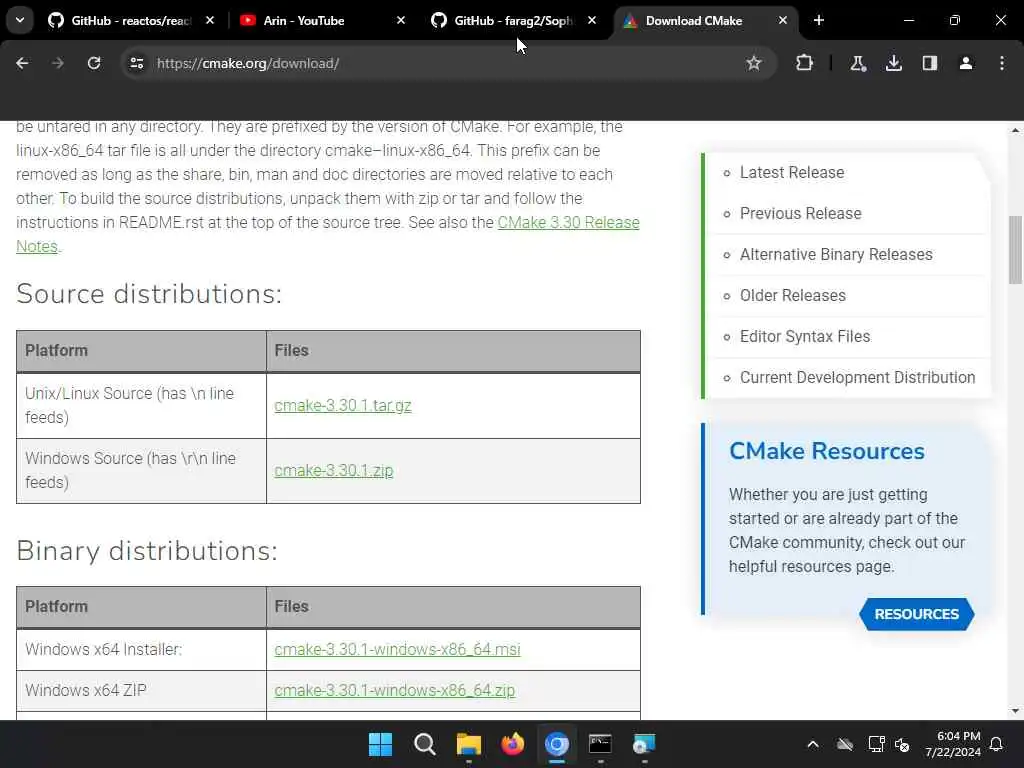Open File Explorer from the taskbar
This screenshot has height=768, width=1024.
click(468, 744)
